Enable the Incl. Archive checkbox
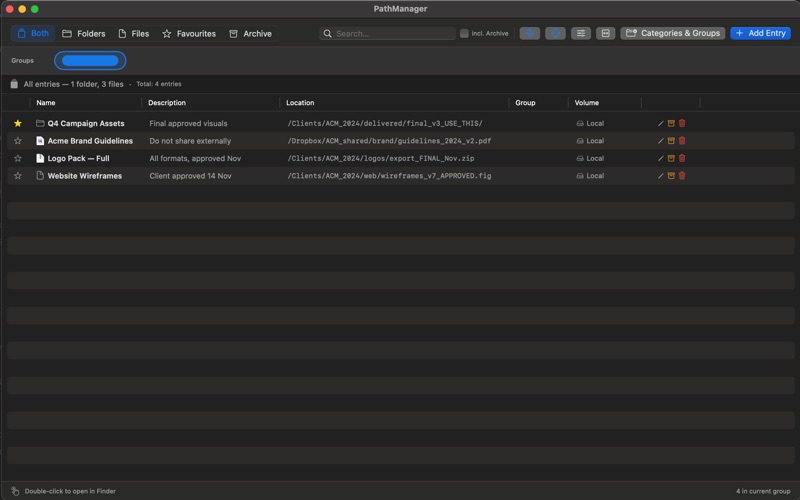This screenshot has width=800, height=500. point(464,34)
